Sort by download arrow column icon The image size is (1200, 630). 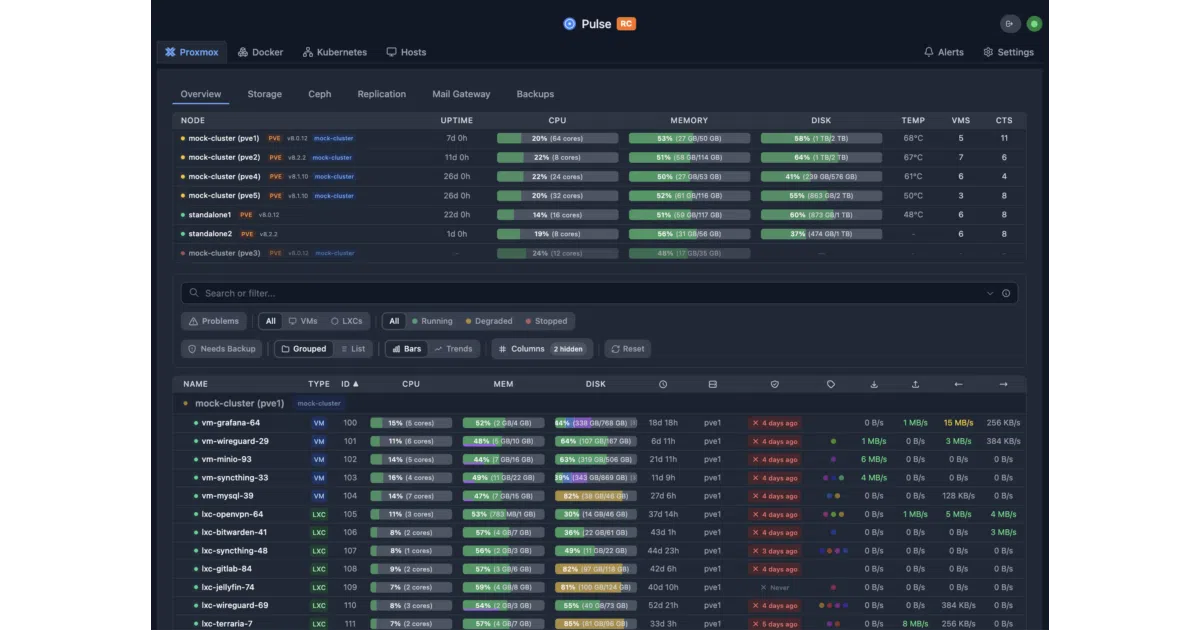(x=874, y=384)
